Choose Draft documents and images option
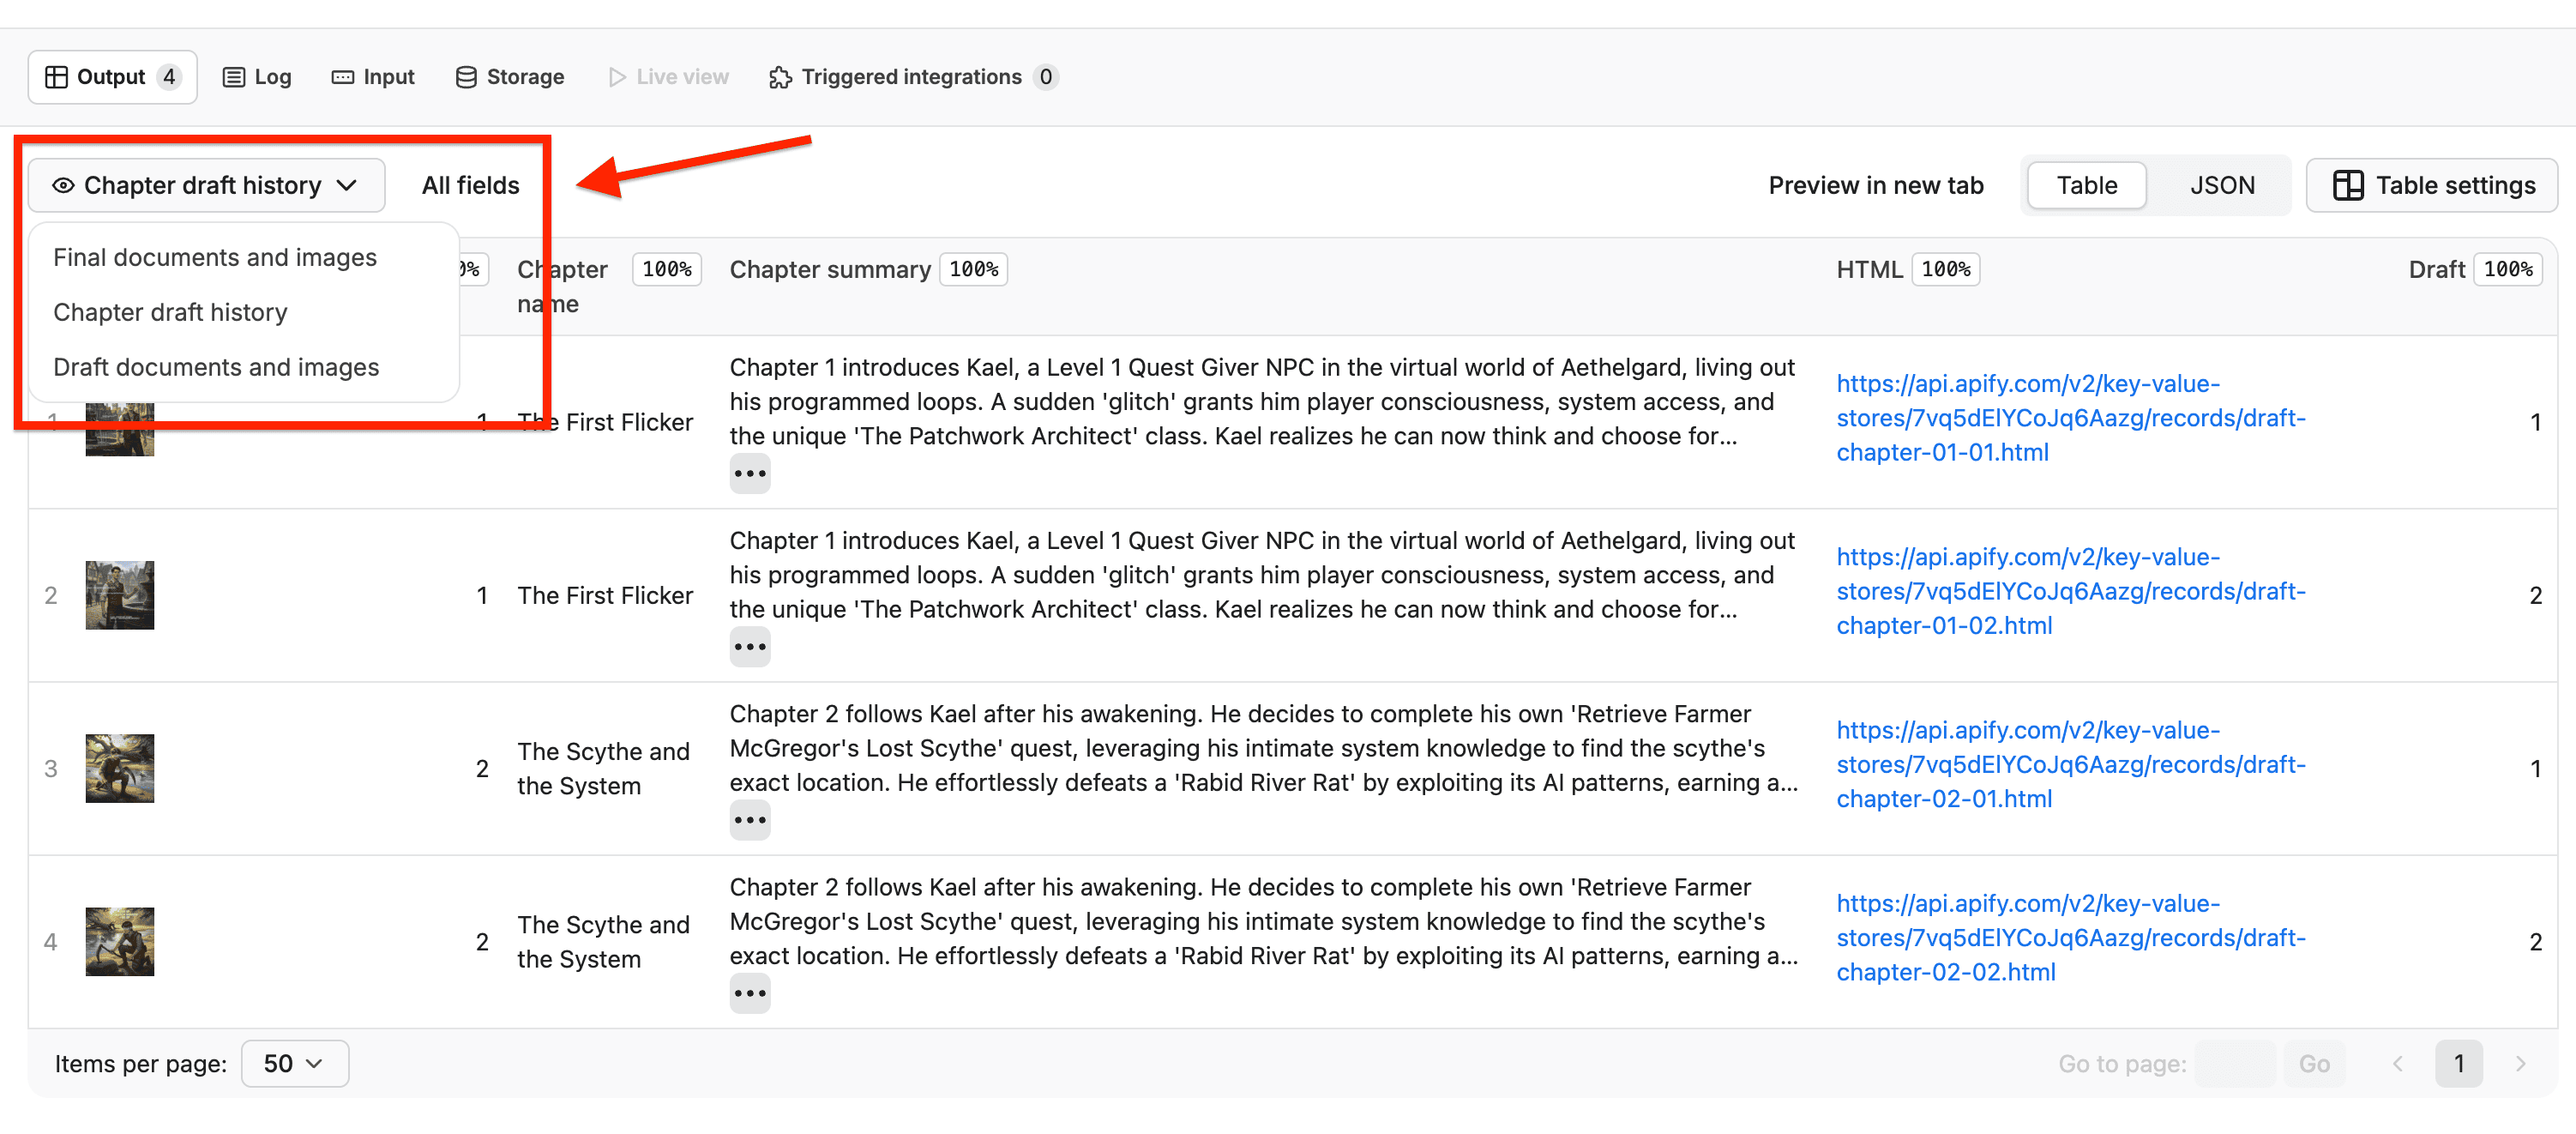 (x=216, y=367)
